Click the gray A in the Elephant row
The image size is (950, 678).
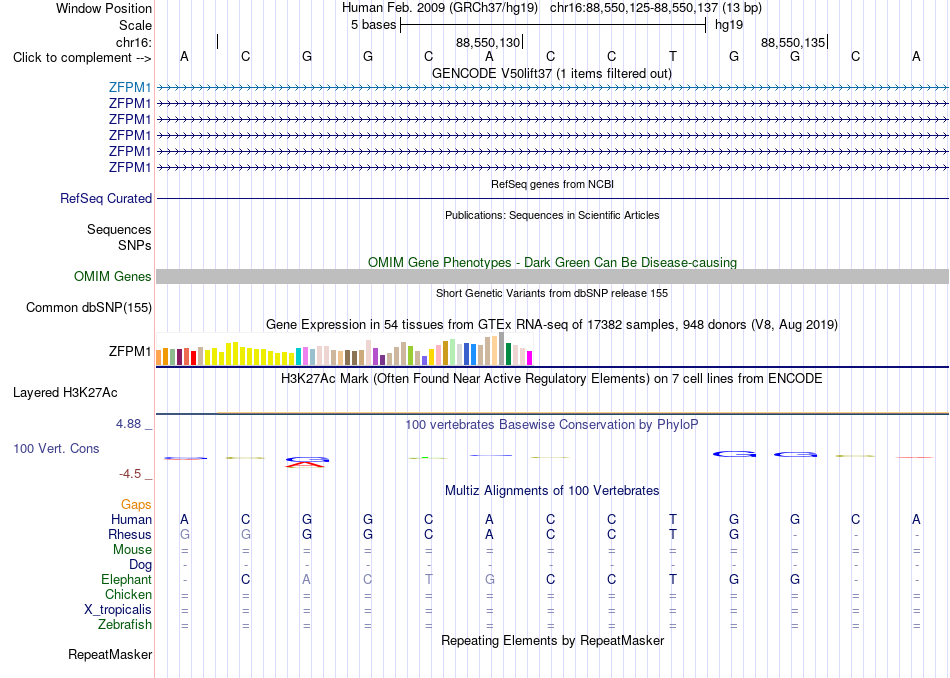coord(306,580)
